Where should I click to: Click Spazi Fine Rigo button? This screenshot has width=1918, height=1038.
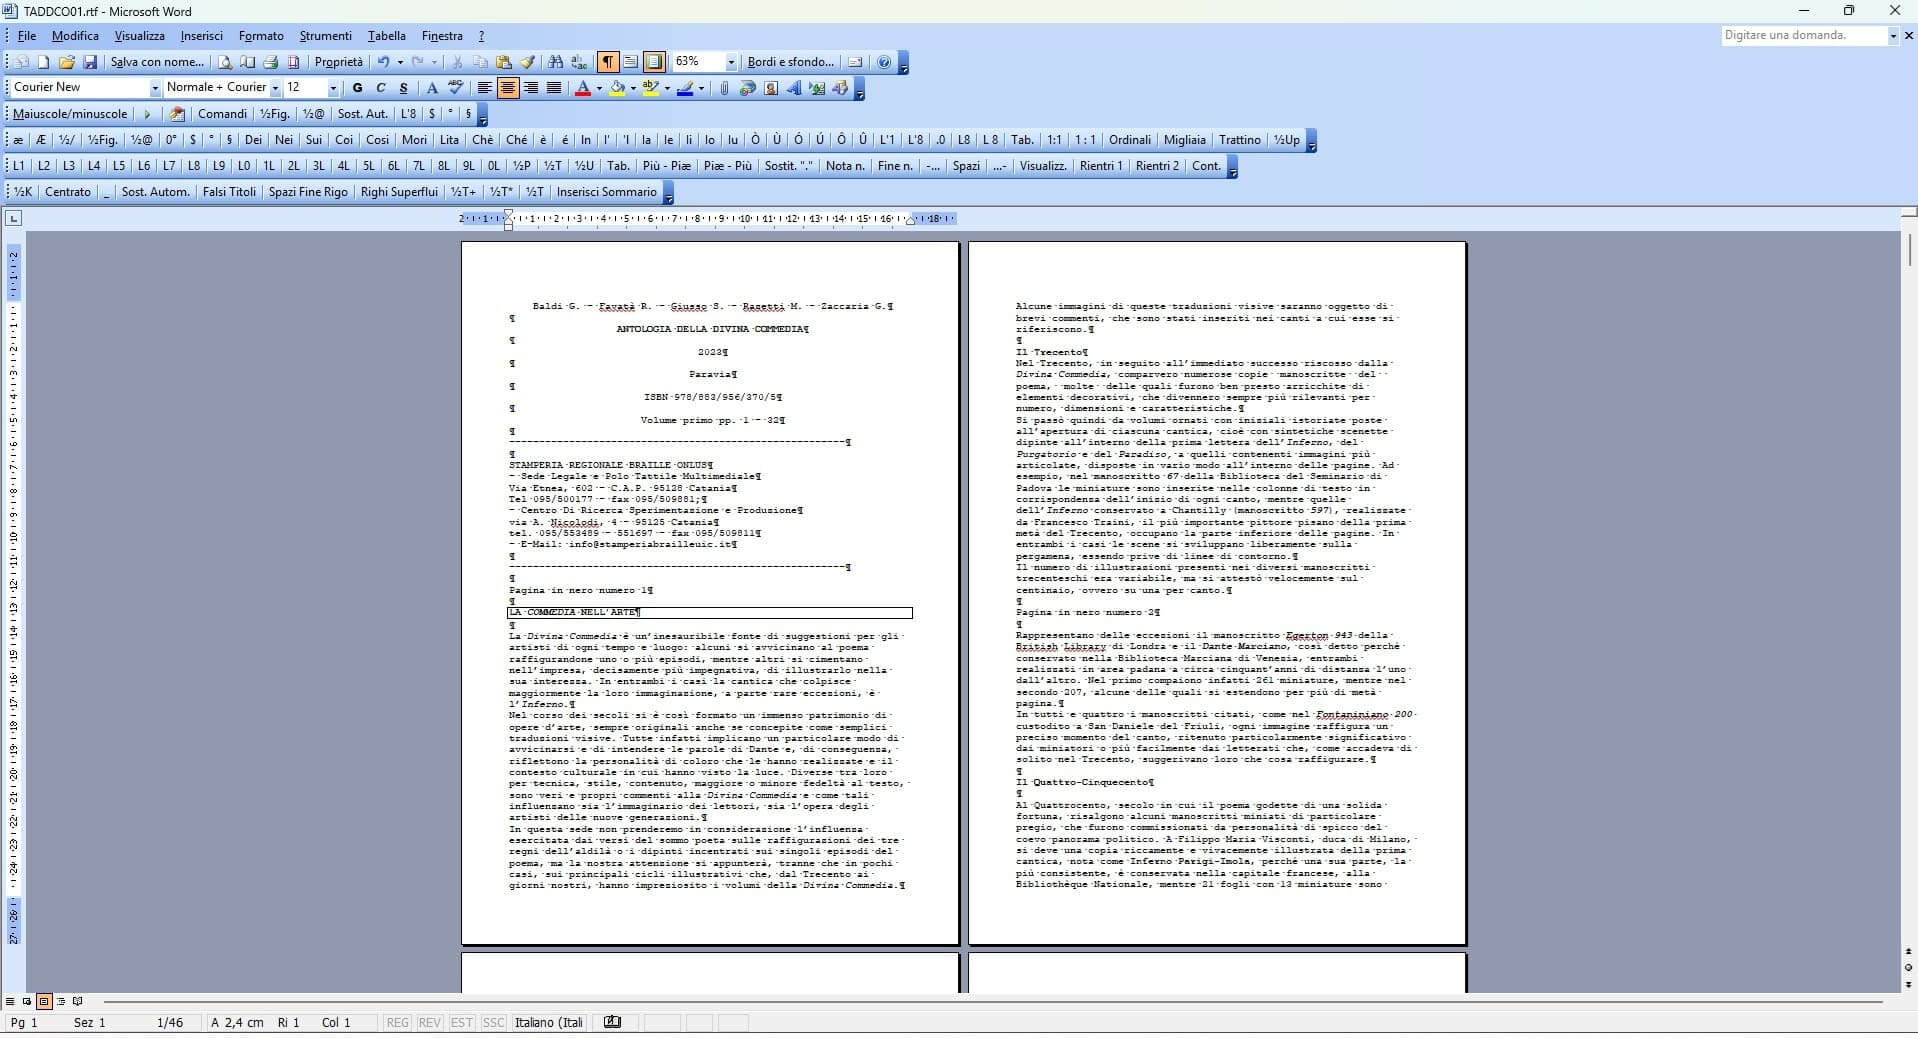pyautogui.click(x=308, y=192)
